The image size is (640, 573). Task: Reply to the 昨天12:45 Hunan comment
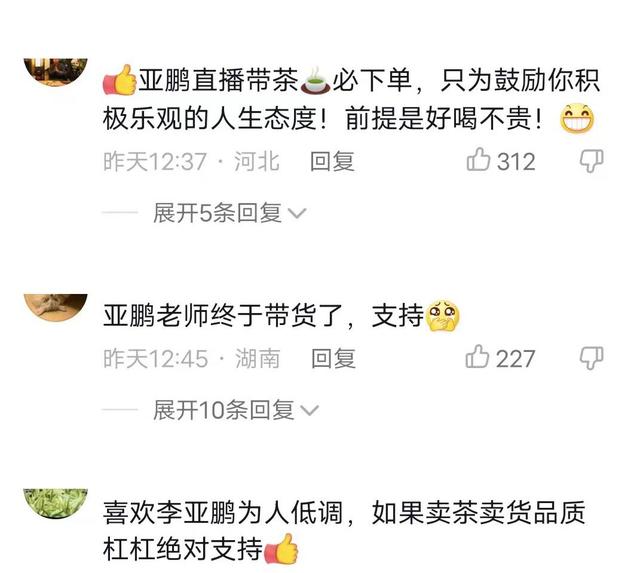(x=333, y=359)
